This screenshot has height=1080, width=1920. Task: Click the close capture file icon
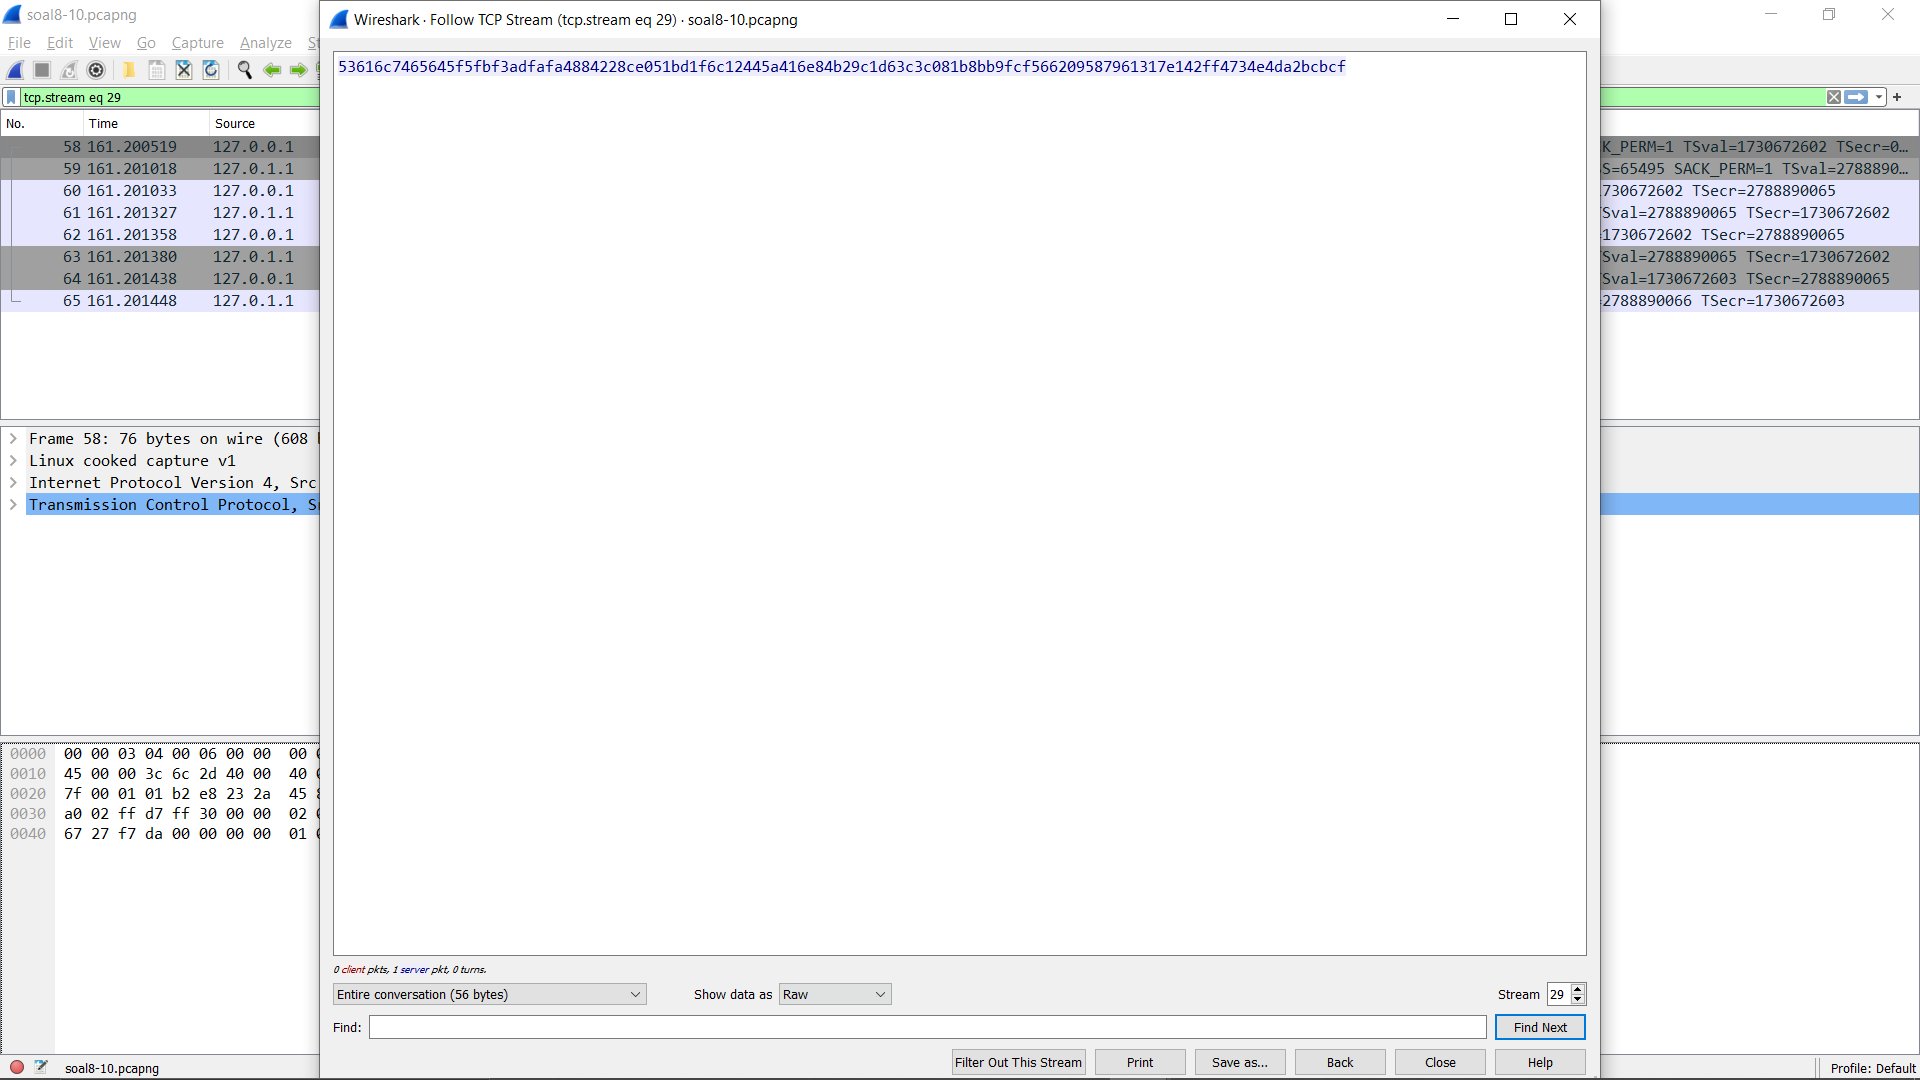184,70
